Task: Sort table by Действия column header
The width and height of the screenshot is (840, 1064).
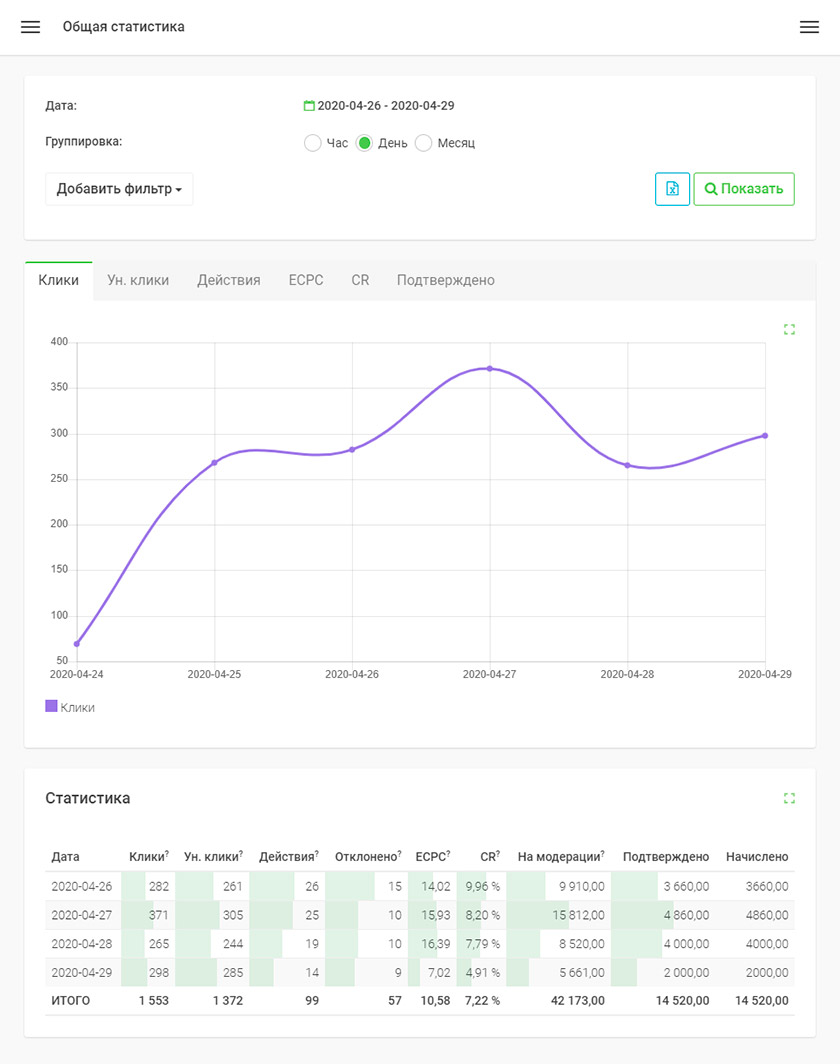Action: [287, 856]
